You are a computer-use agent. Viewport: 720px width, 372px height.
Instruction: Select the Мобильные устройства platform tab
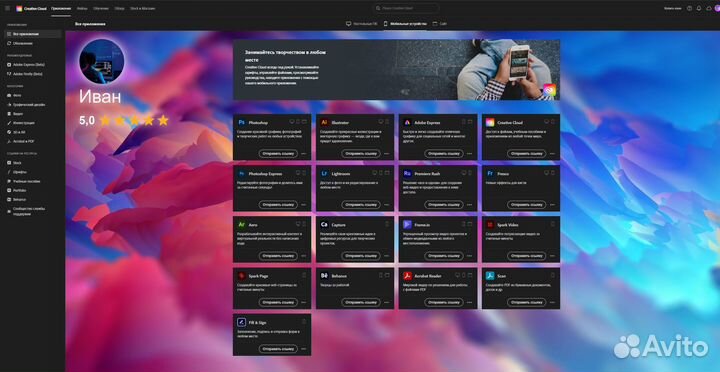tap(405, 23)
